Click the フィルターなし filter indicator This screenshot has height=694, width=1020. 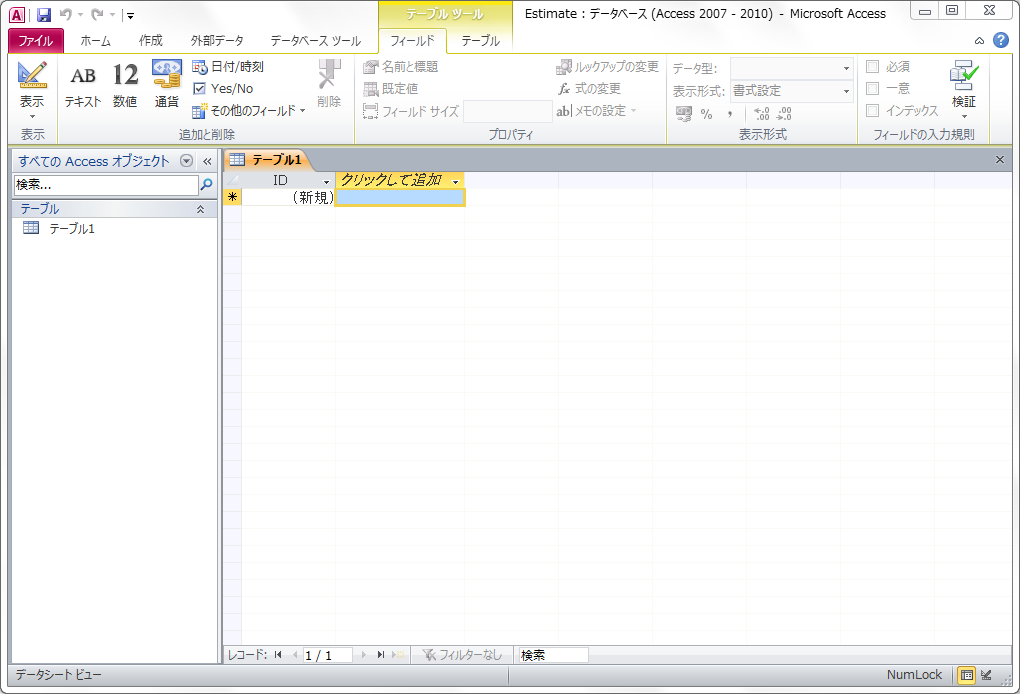[461, 655]
